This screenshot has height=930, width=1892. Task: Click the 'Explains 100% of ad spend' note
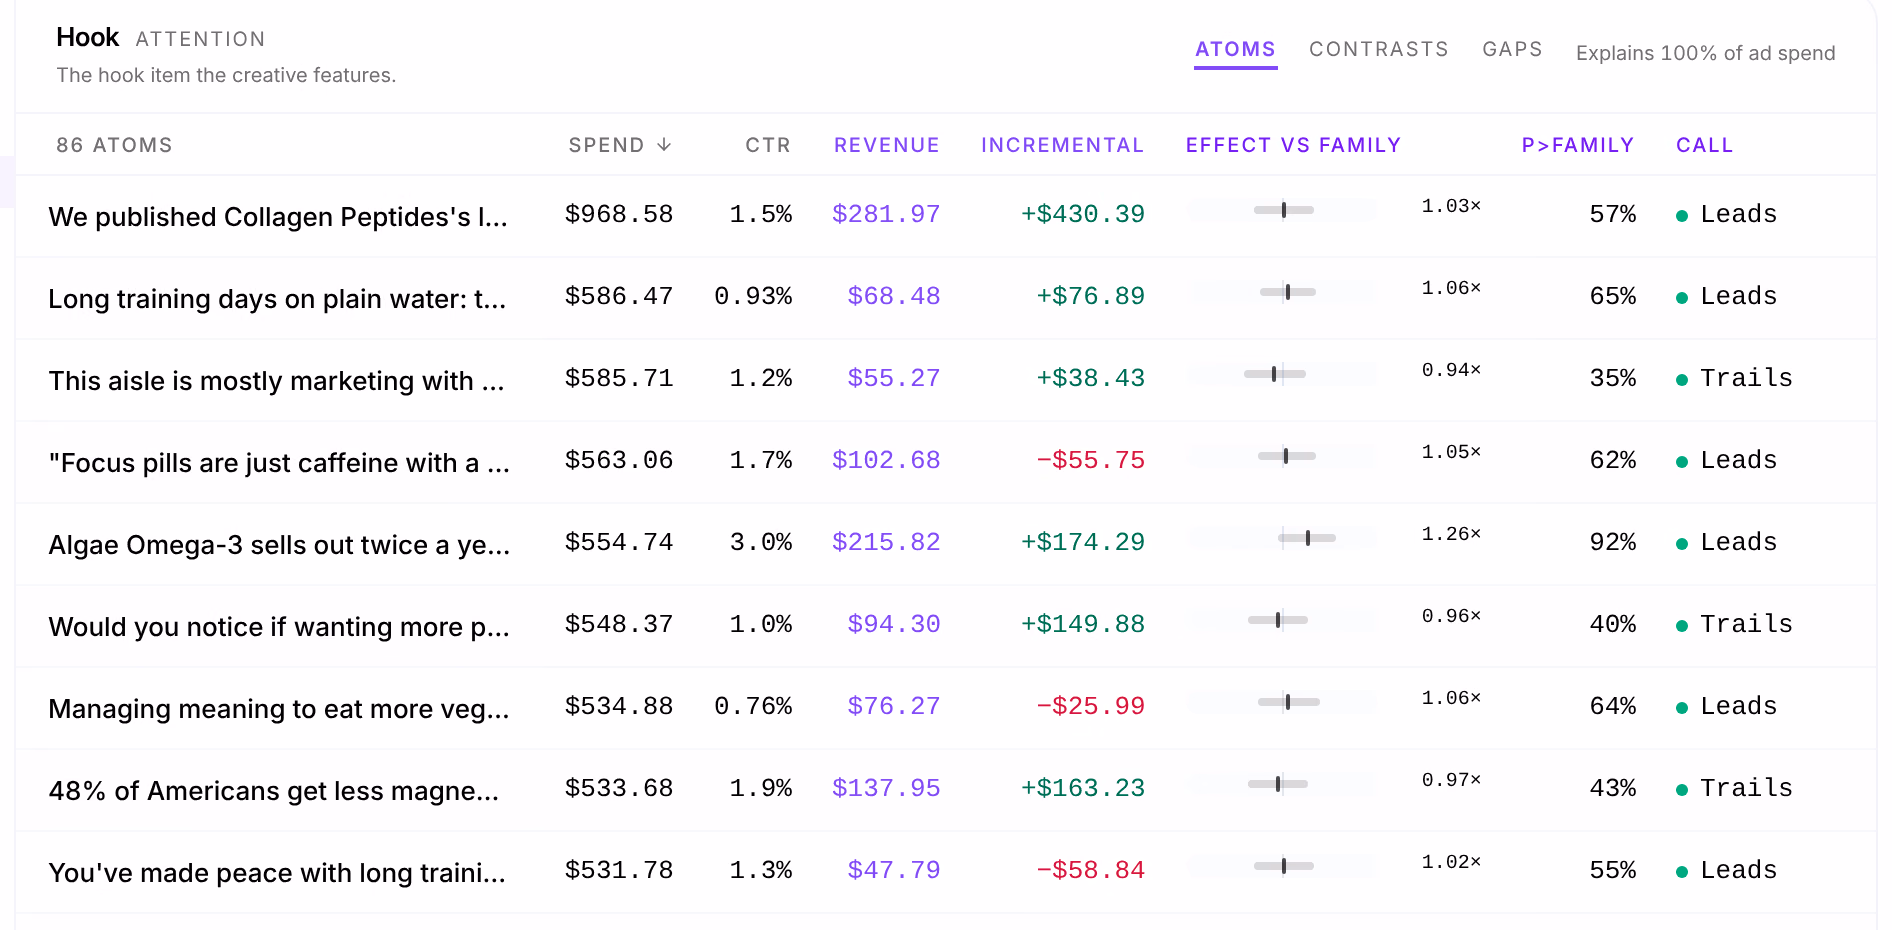point(1705,53)
